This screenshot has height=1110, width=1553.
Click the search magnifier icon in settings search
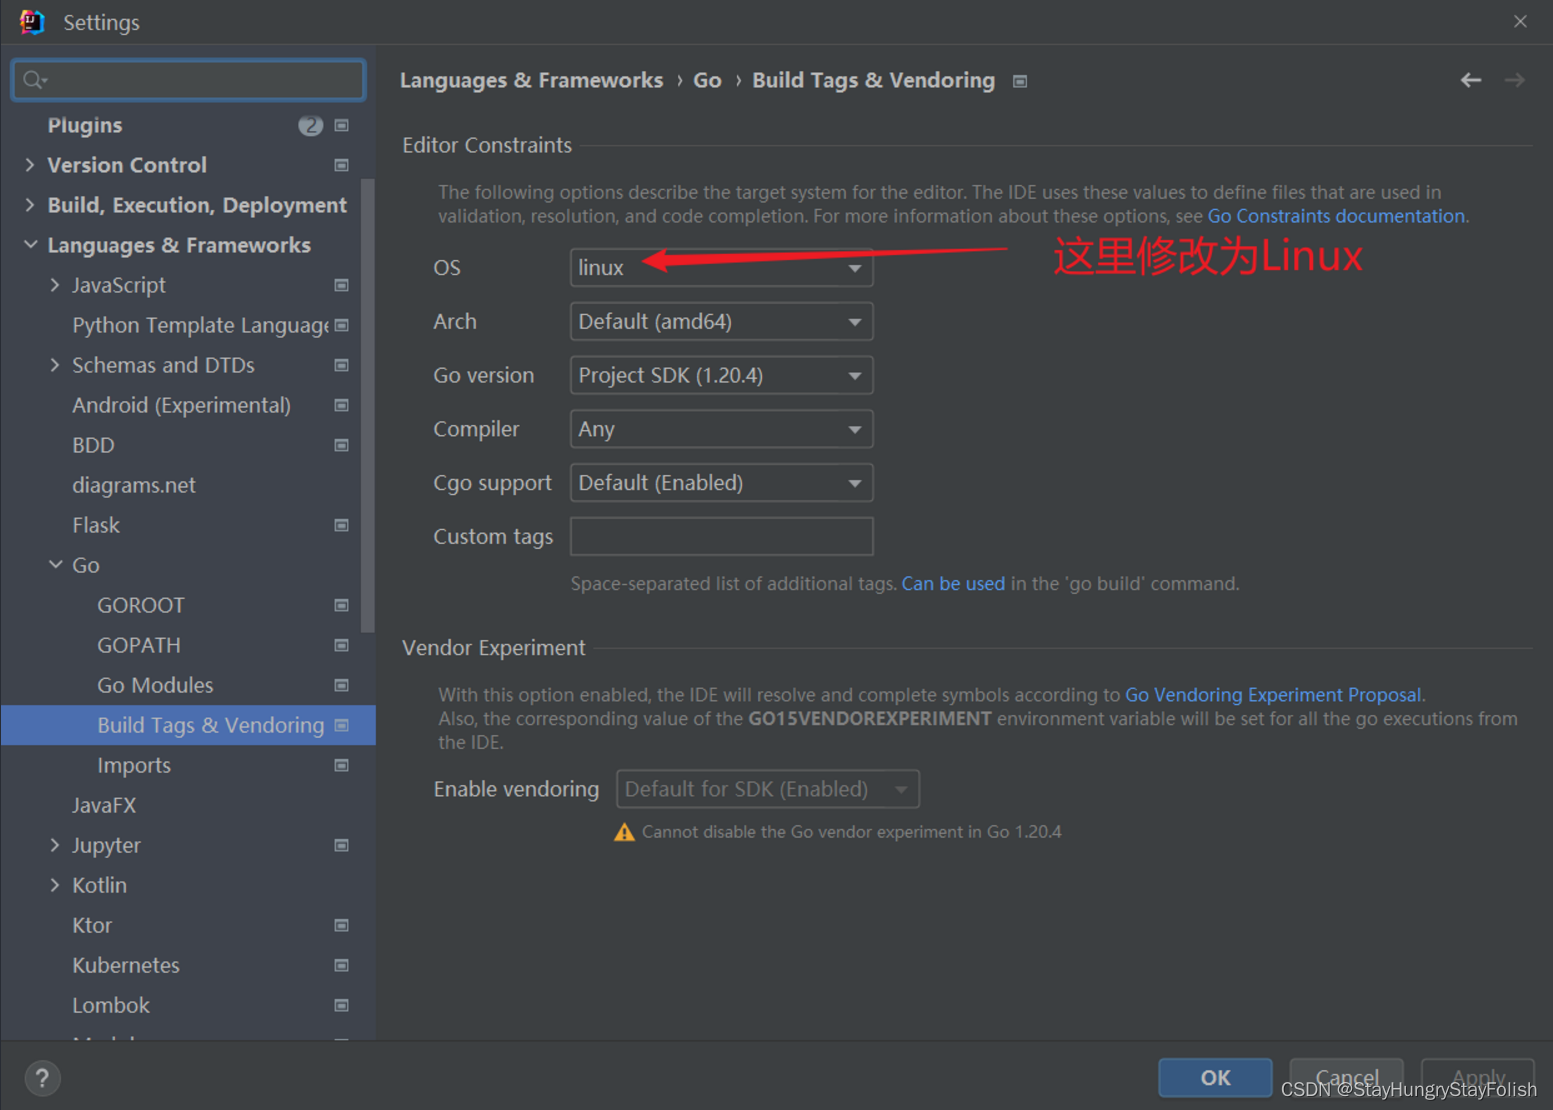point(34,80)
